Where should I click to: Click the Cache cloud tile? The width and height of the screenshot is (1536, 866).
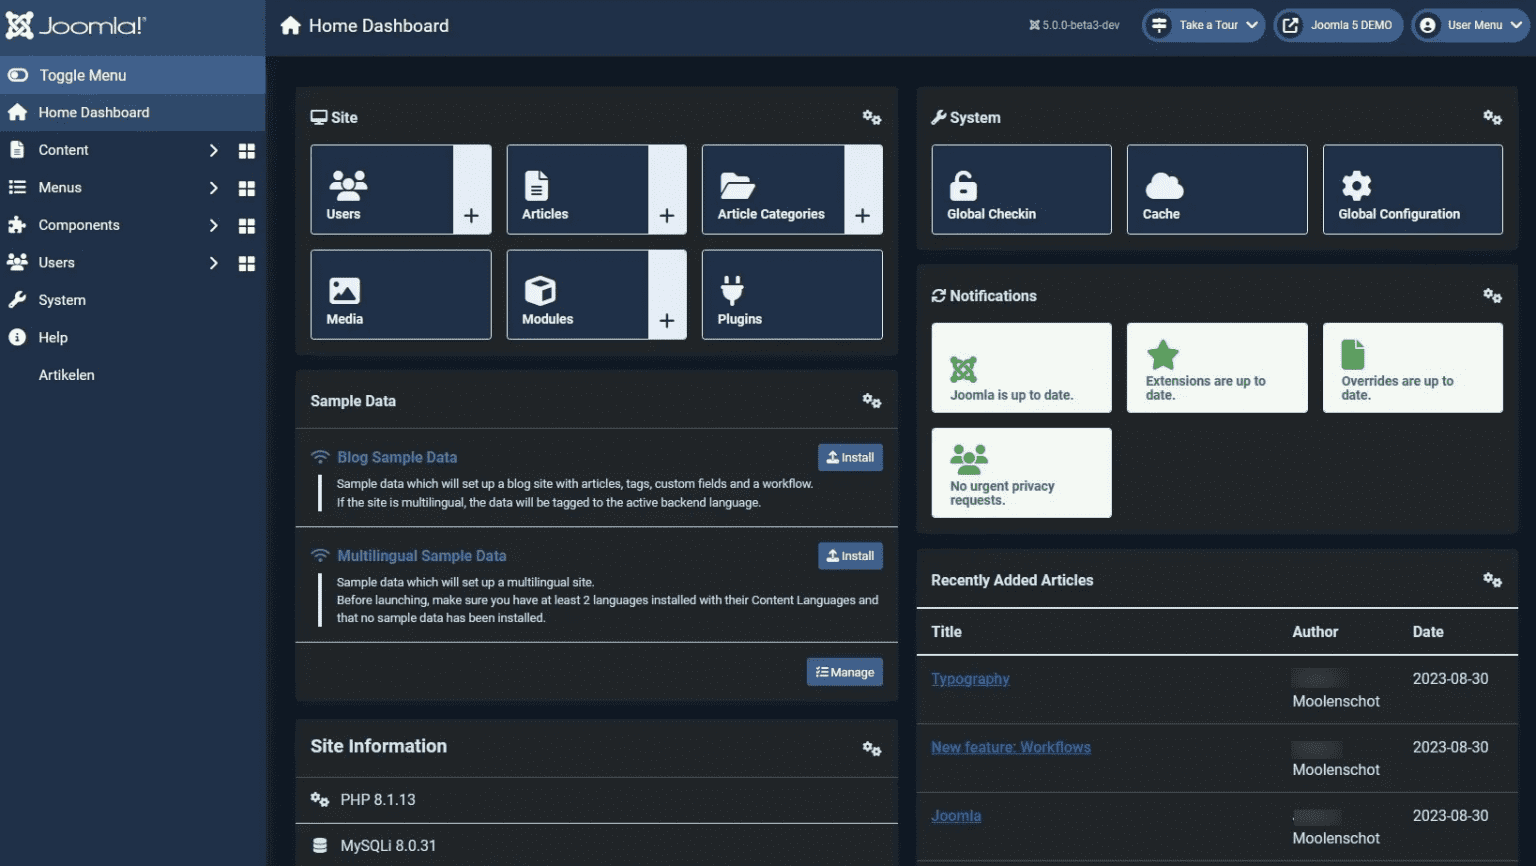pos(1216,190)
